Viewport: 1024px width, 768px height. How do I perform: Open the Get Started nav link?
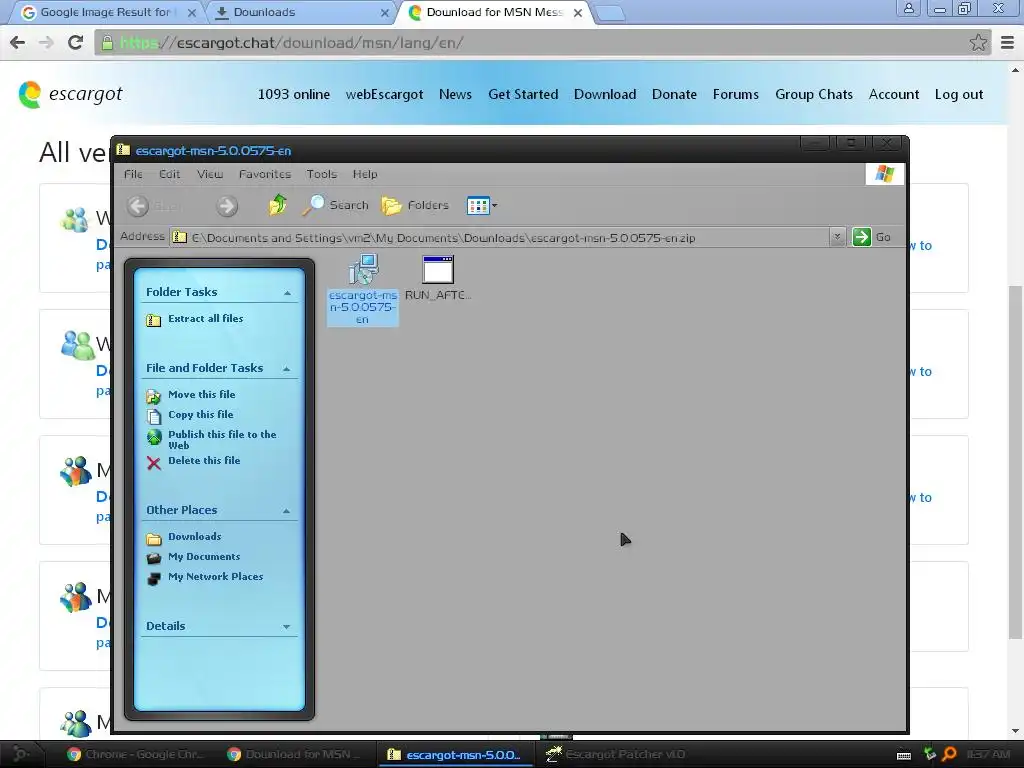click(x=523, y=94)
